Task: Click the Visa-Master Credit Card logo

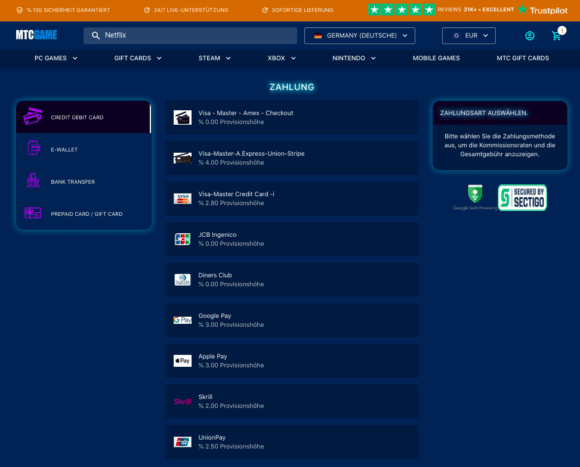Action: [x=183, y=199]
